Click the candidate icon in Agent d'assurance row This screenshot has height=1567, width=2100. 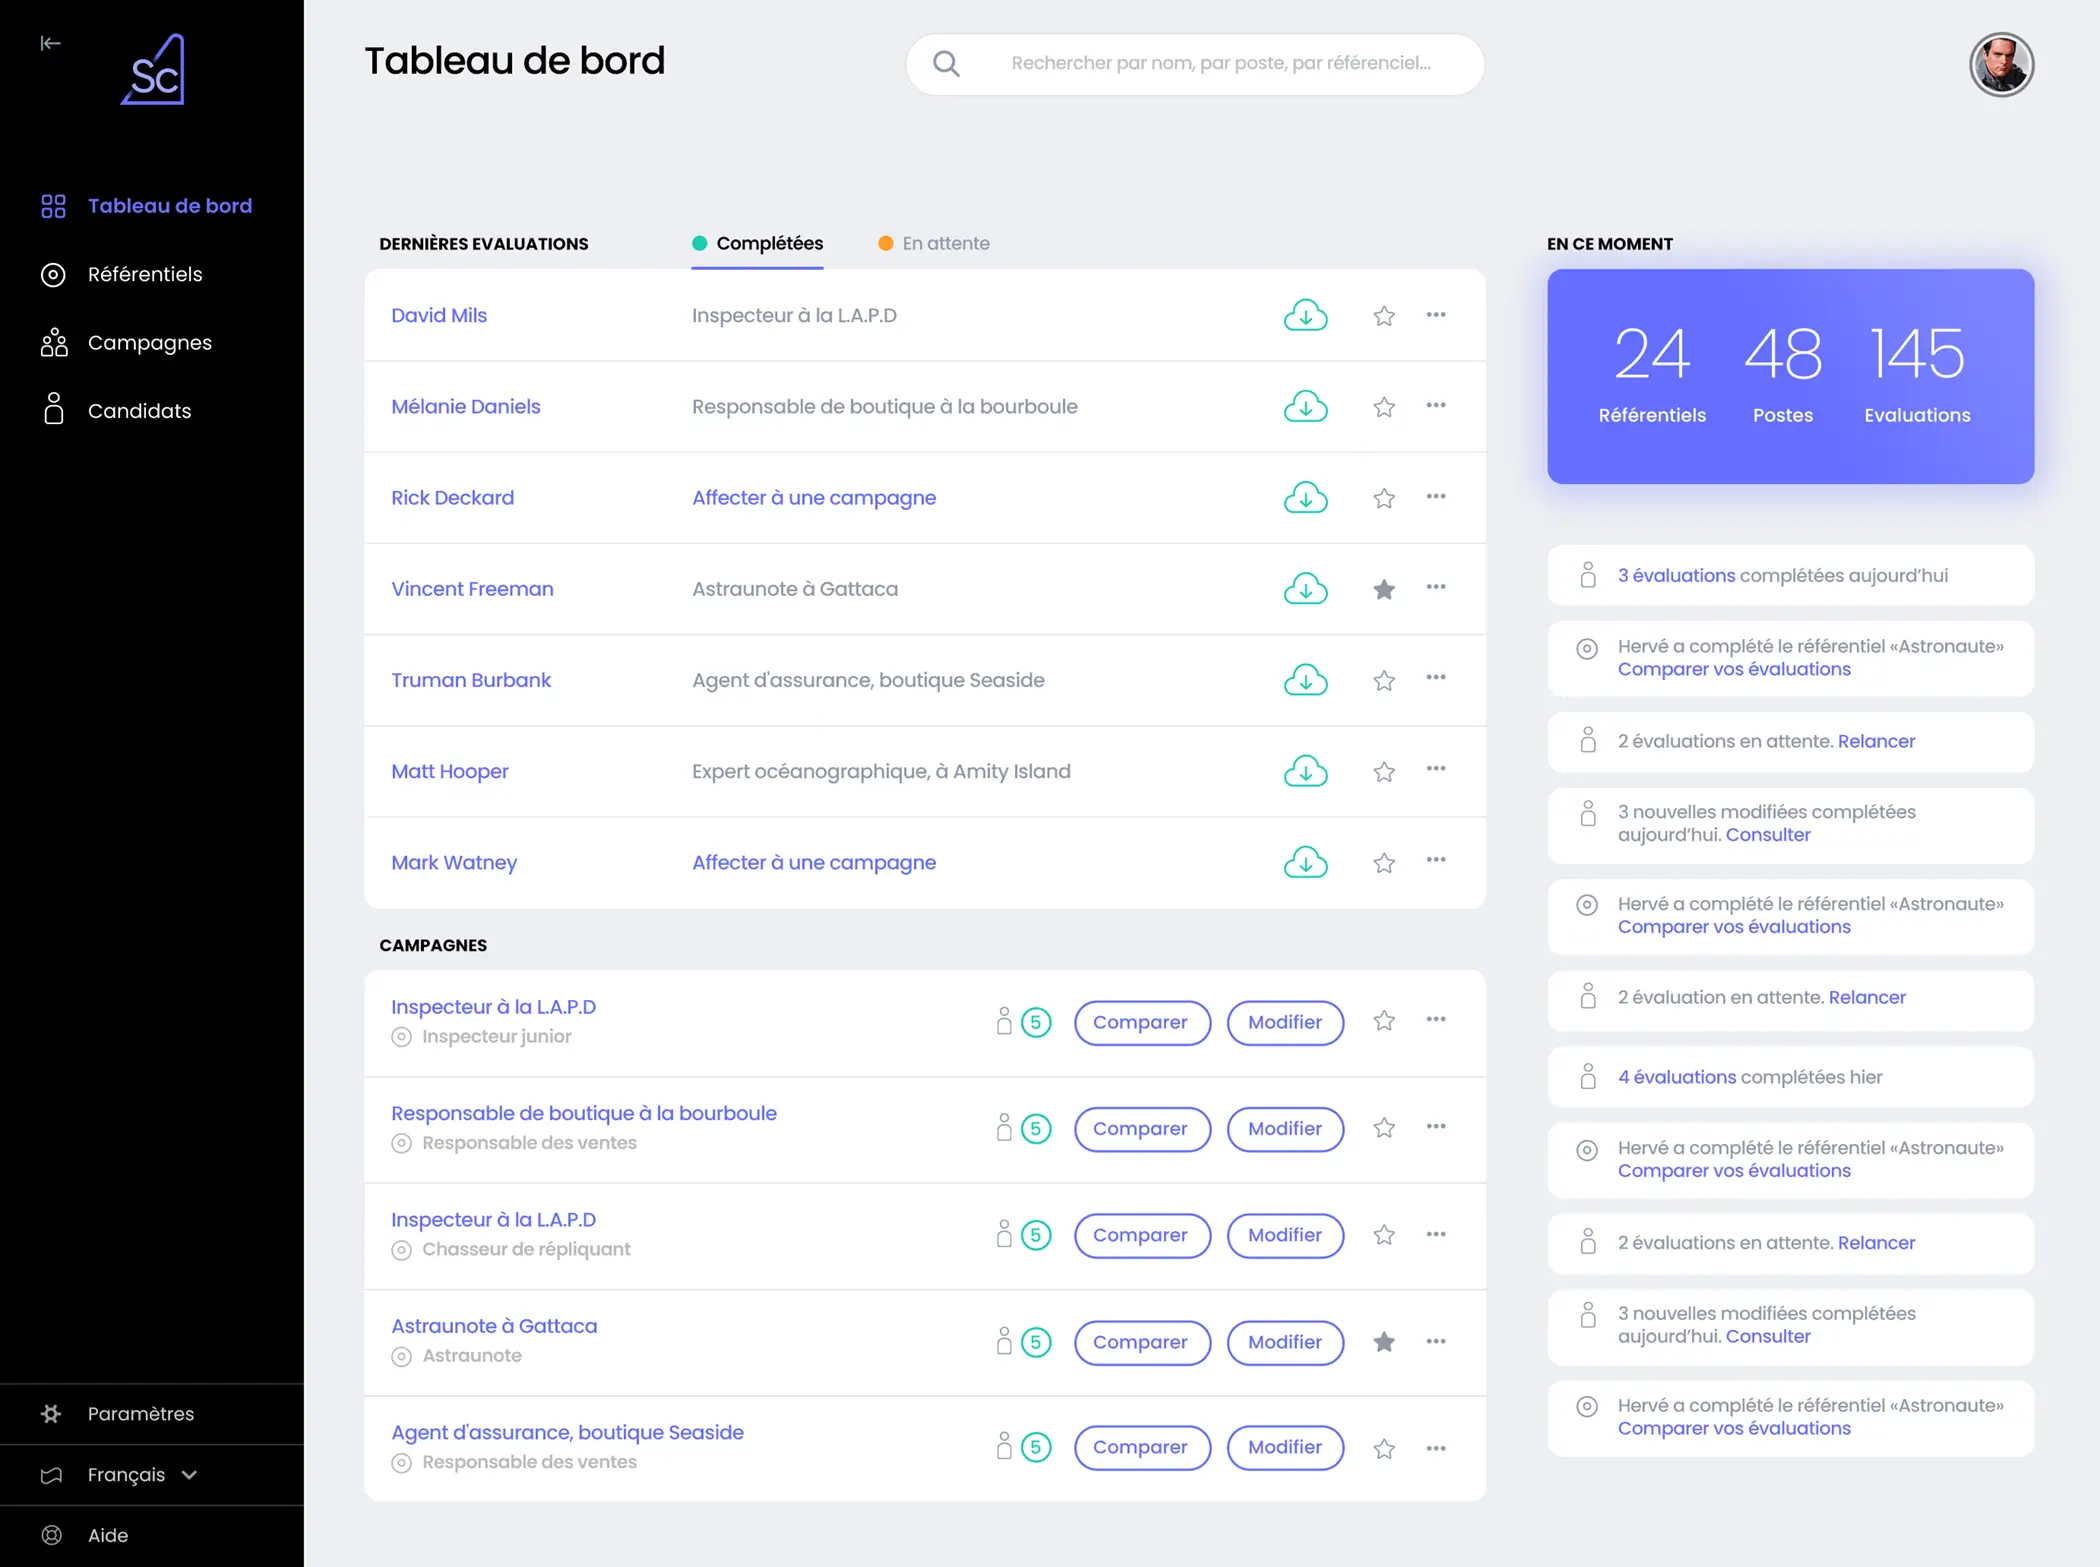(1004, 1446)
